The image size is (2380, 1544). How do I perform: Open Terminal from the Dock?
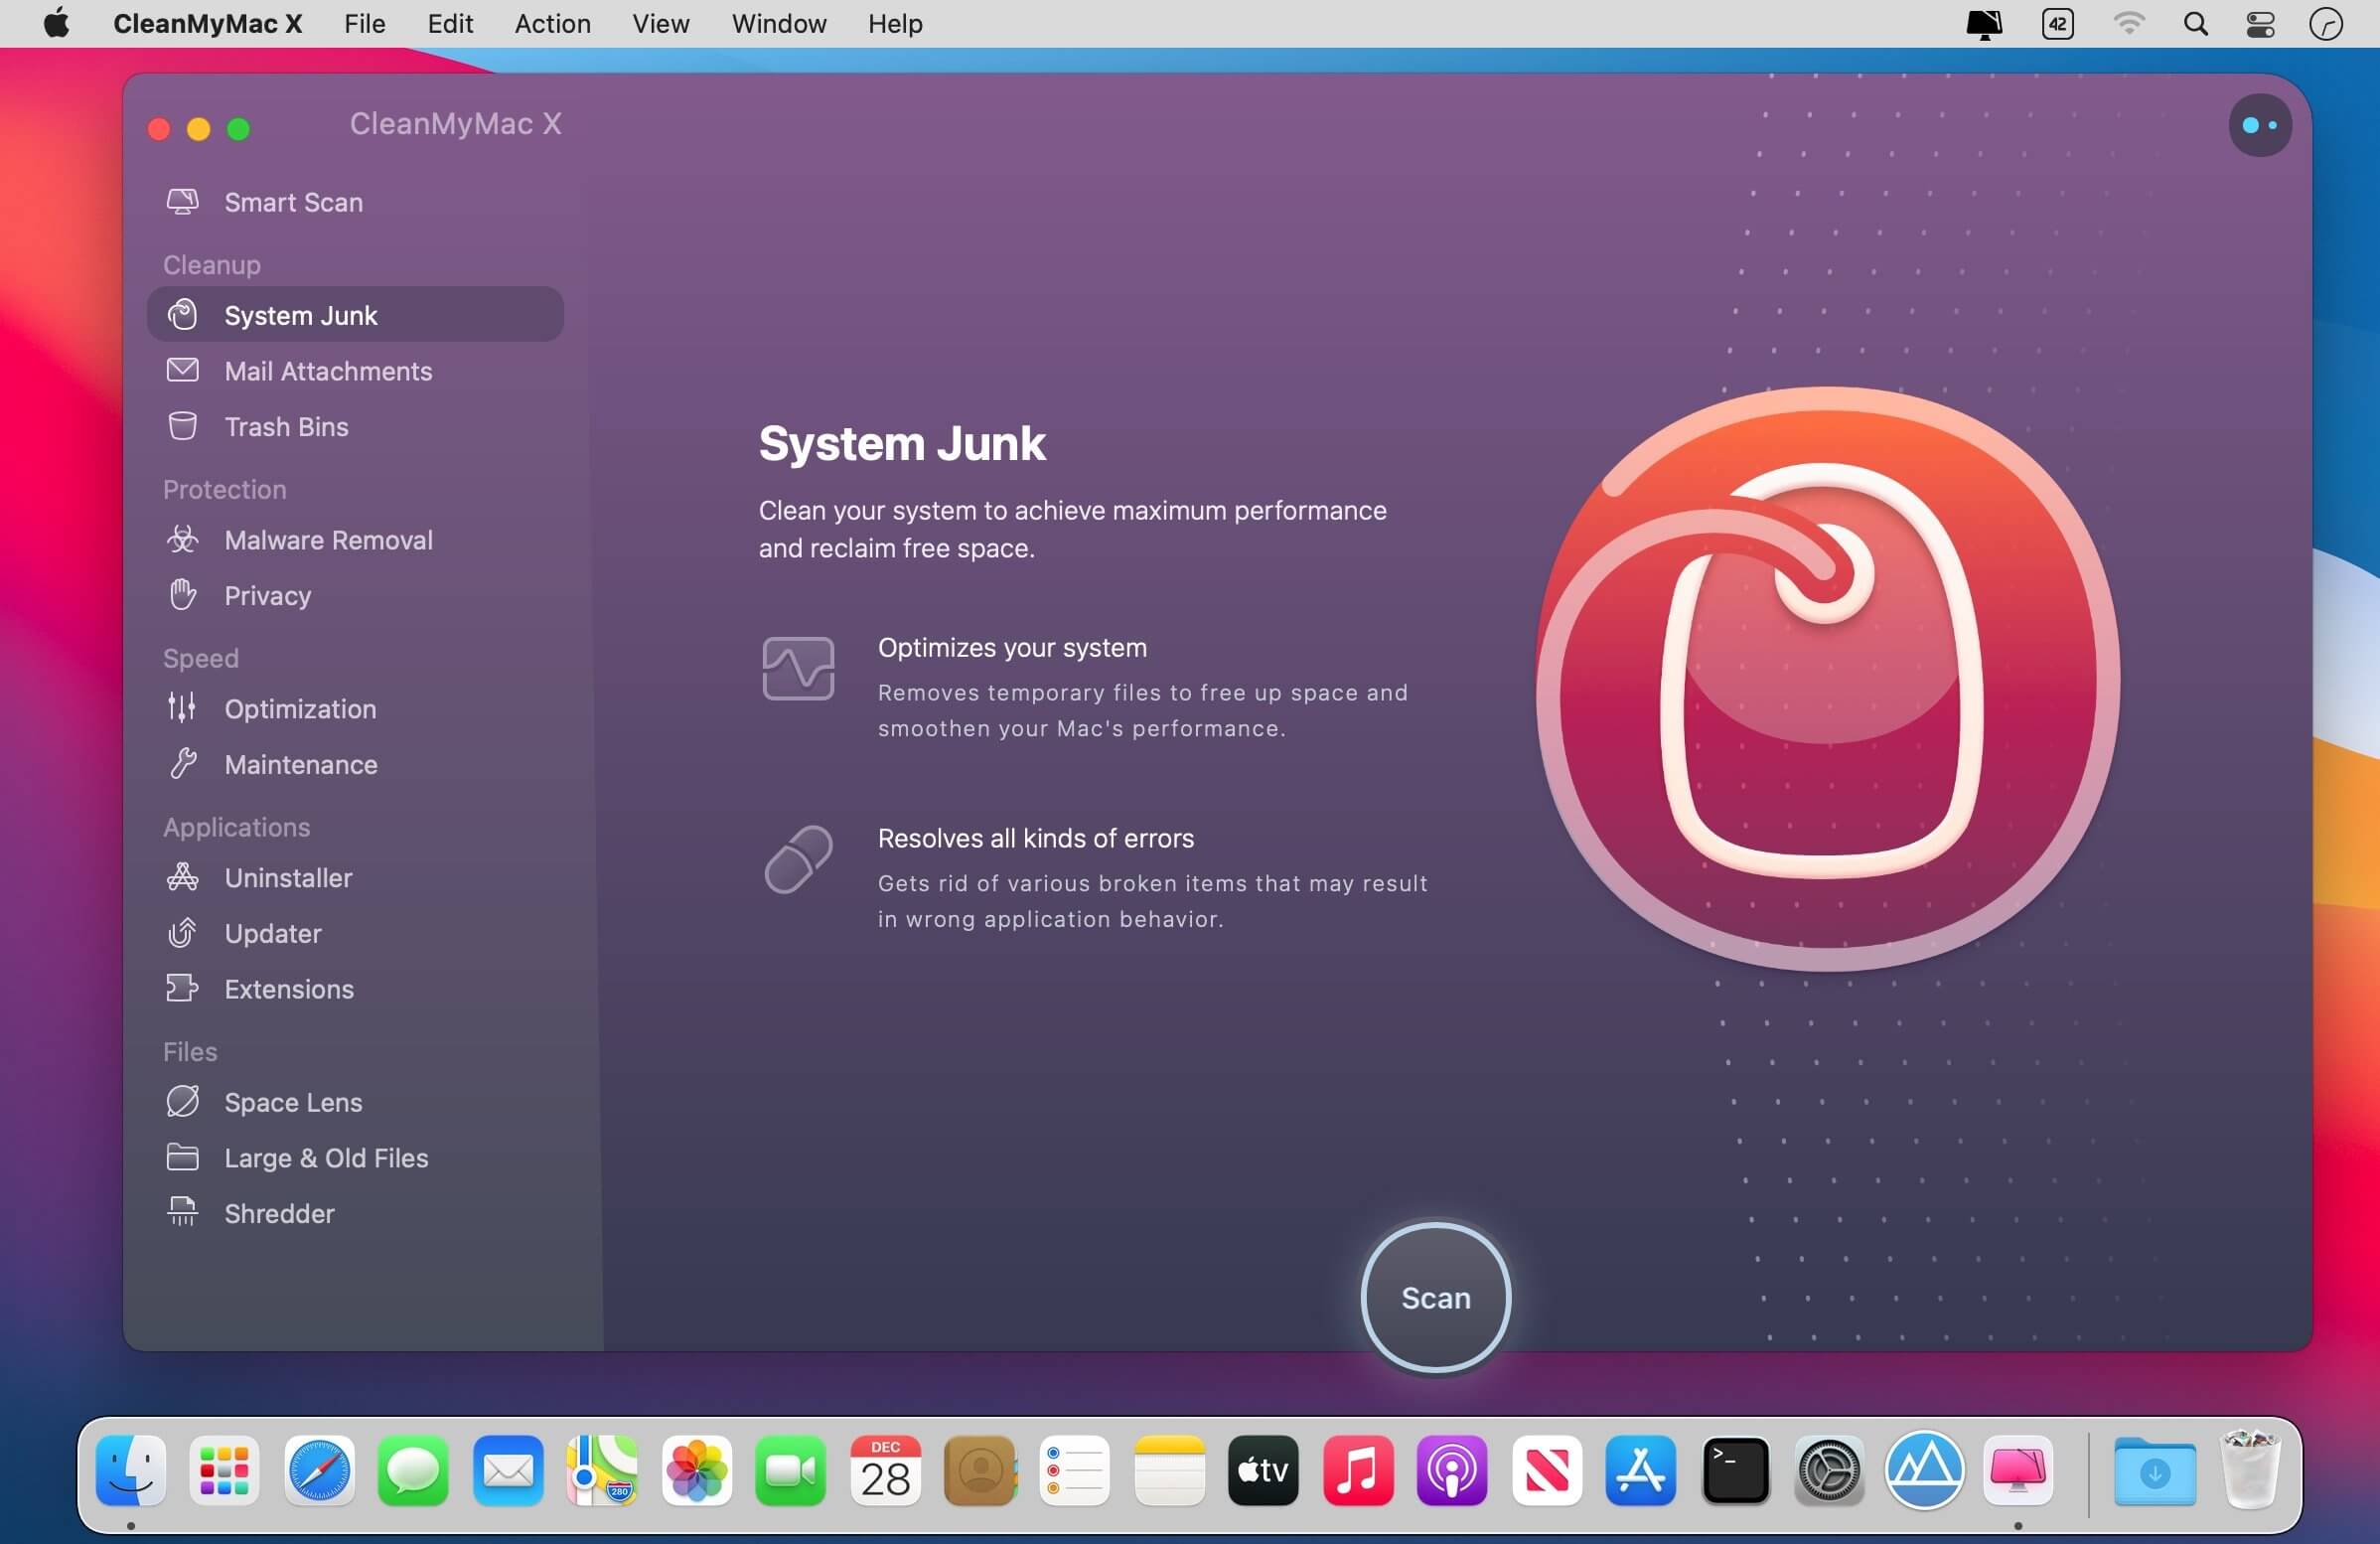click(1735, 1470)
